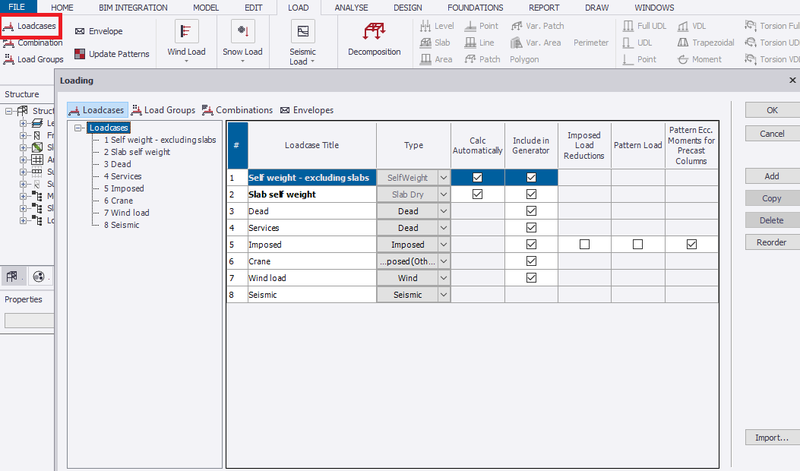
Task: Select '5 Imposed' in loadcase tree
Action: [124, 188]
